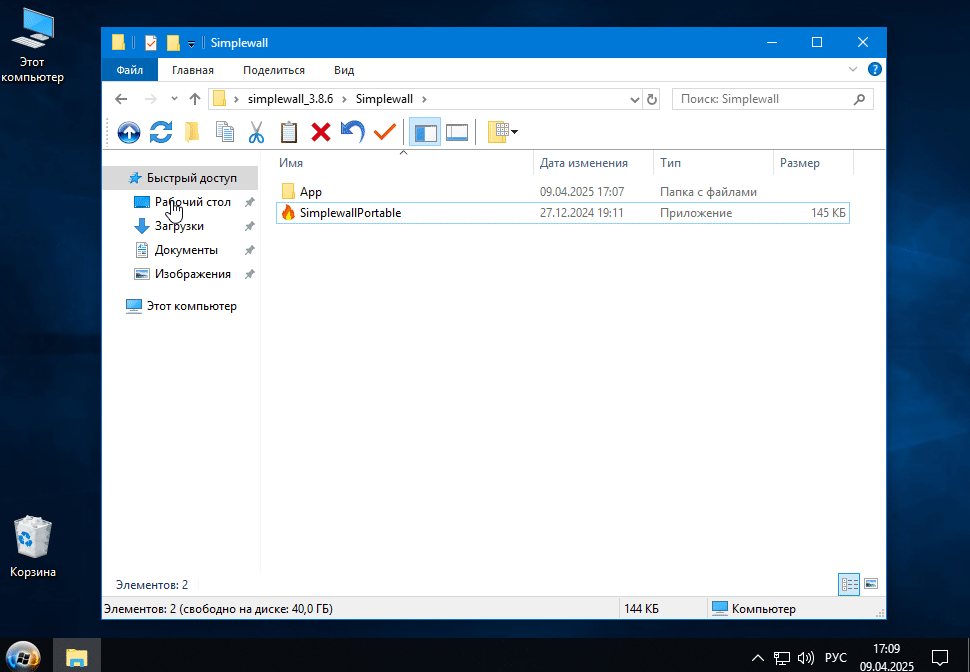Image resolution: width=970 pixels, height=672 pixels.
Task: Open the folder view options dropdown
Action: pos(502,132)
